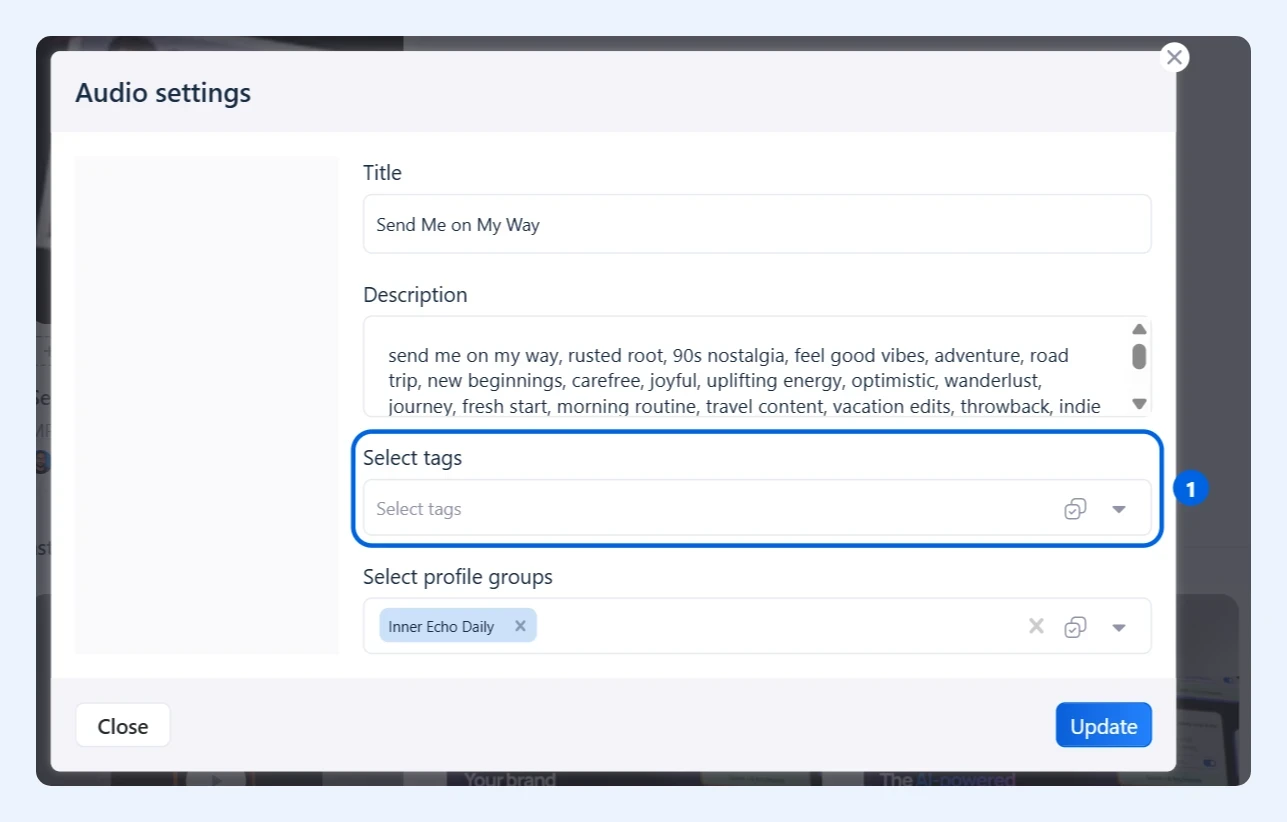The width and height of the screenshot is (1287, 822).
Task: Click the Inner Echo Daily chip
Action: [441, 627]
